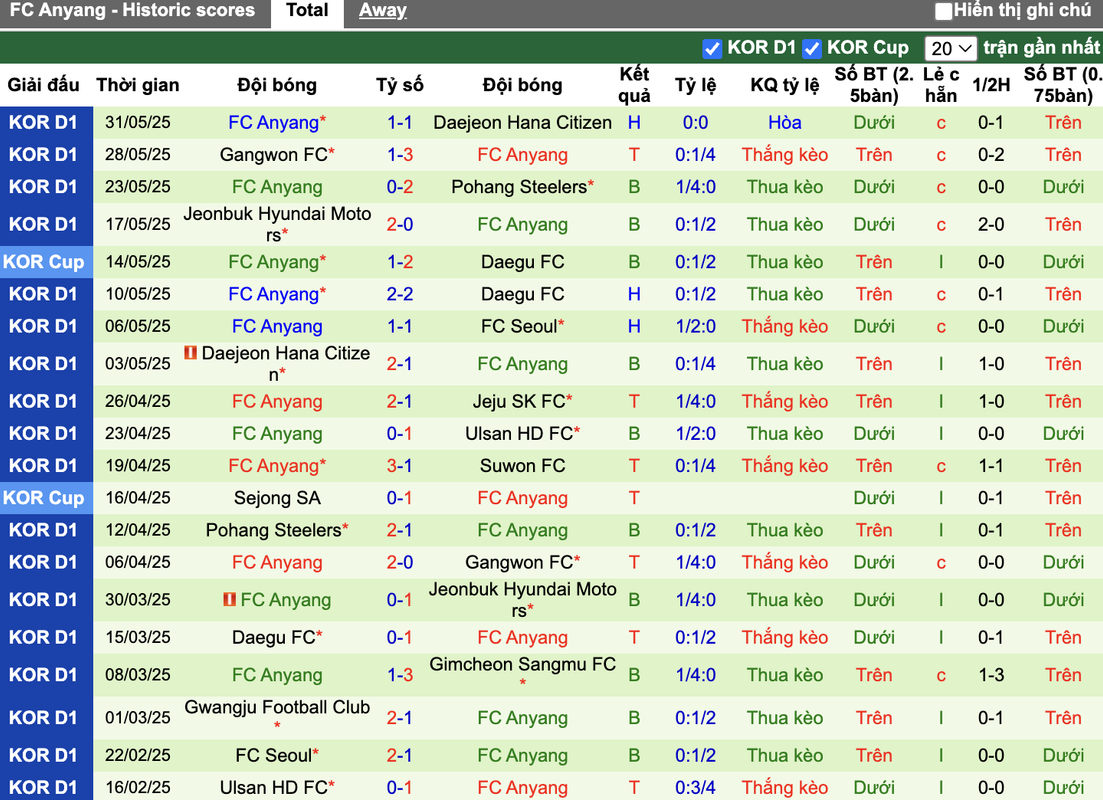
Task: Open Gwangju Football Club team link
Action: [x=277, y=708]
